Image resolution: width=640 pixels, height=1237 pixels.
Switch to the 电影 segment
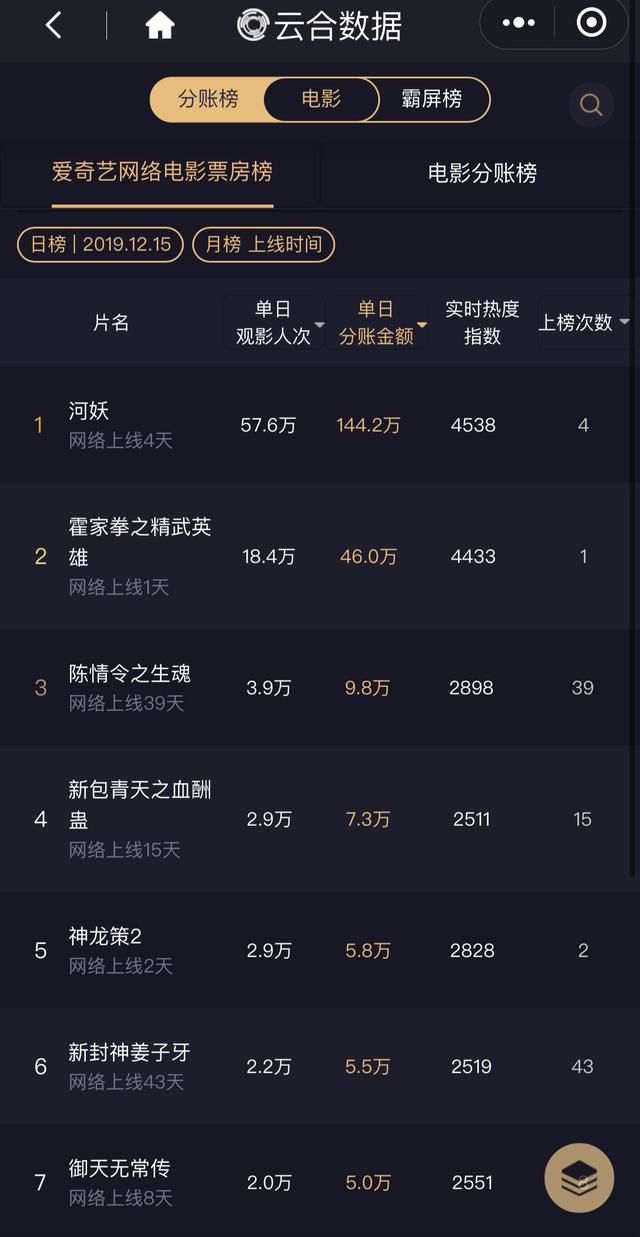click(321, 100)
